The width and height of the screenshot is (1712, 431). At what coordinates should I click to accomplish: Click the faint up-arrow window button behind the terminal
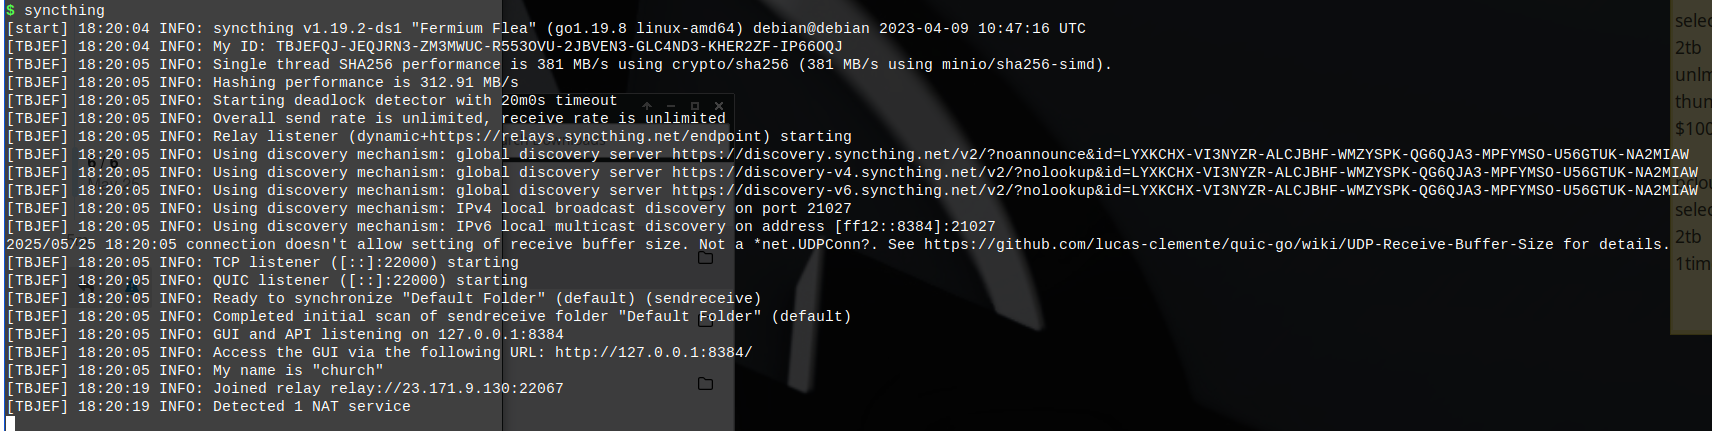pos(646,106)
